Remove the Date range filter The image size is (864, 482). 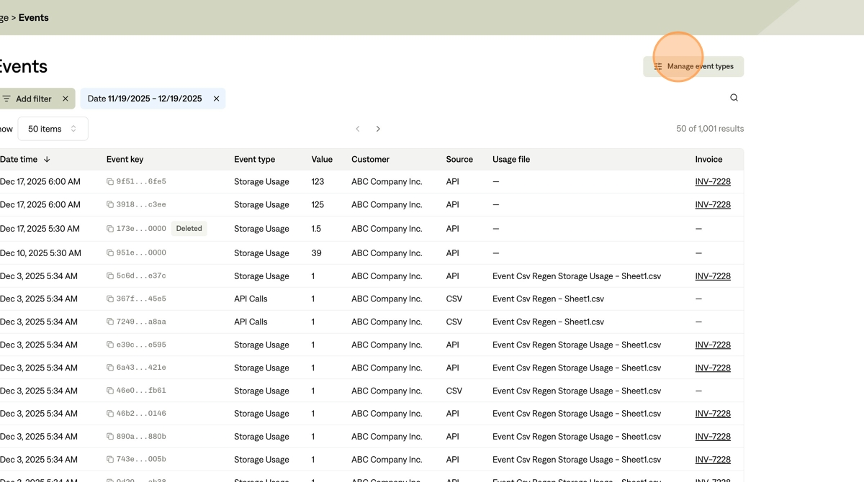point(216,99)
